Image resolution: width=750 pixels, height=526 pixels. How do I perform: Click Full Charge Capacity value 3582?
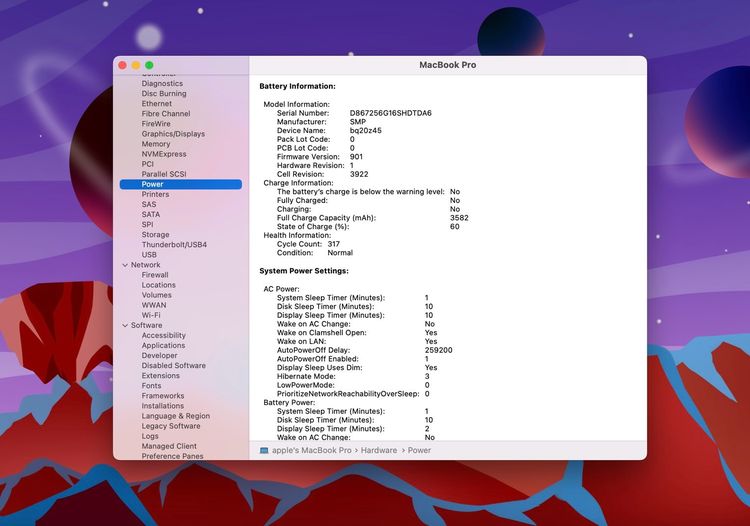[x=459, y=218]
